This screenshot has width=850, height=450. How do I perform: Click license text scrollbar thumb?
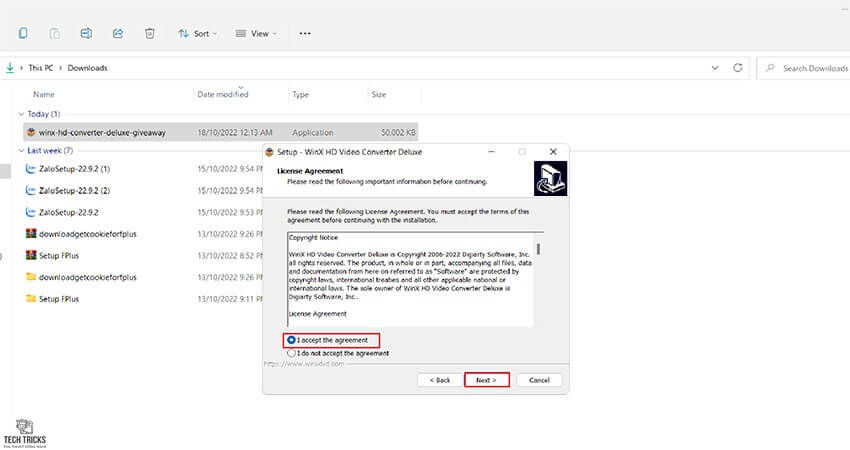pos(538,249)
